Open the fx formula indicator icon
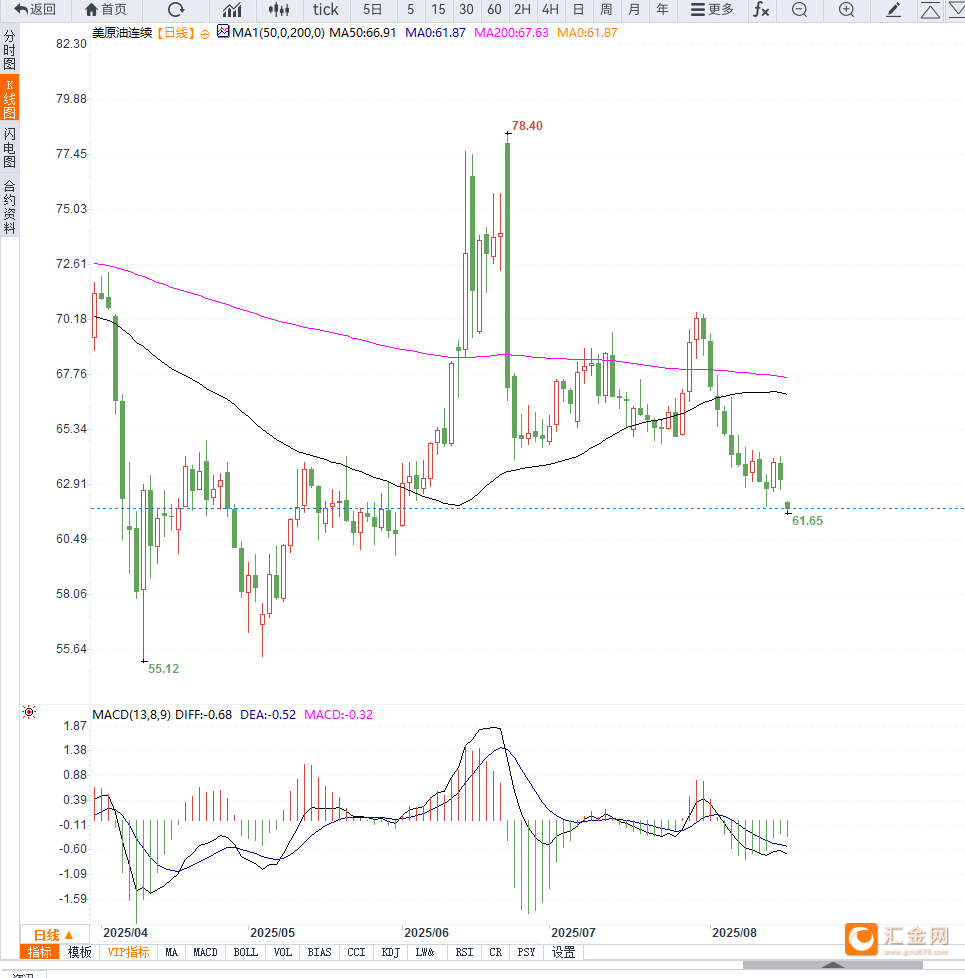 click(x=761, y=9)
